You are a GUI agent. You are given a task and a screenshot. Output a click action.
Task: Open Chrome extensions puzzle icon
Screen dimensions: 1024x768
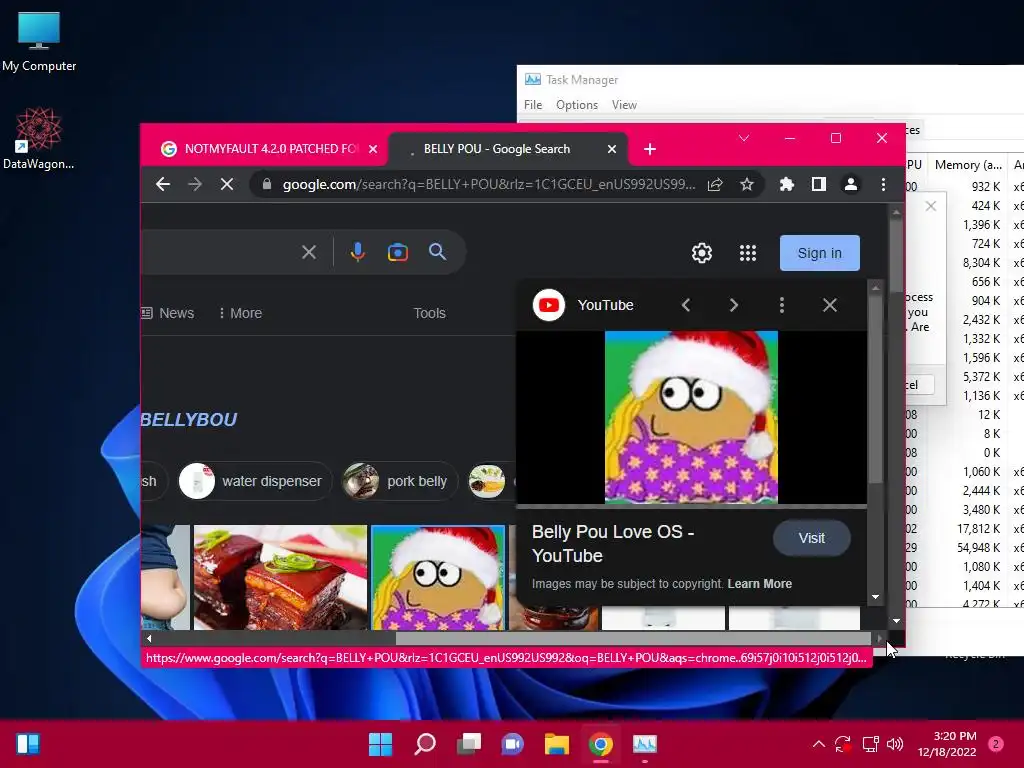tap(787, 185)
